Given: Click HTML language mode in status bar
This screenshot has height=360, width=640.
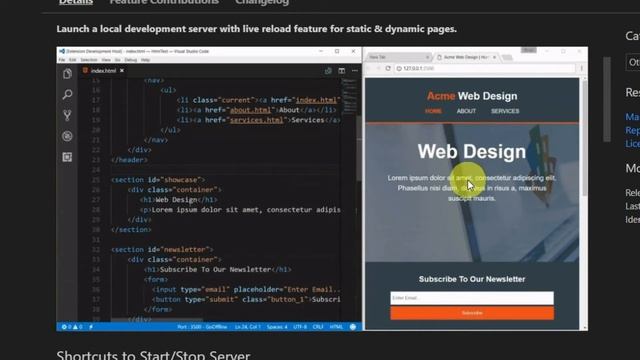Looking at the screenshot, I should coord(336,327).
